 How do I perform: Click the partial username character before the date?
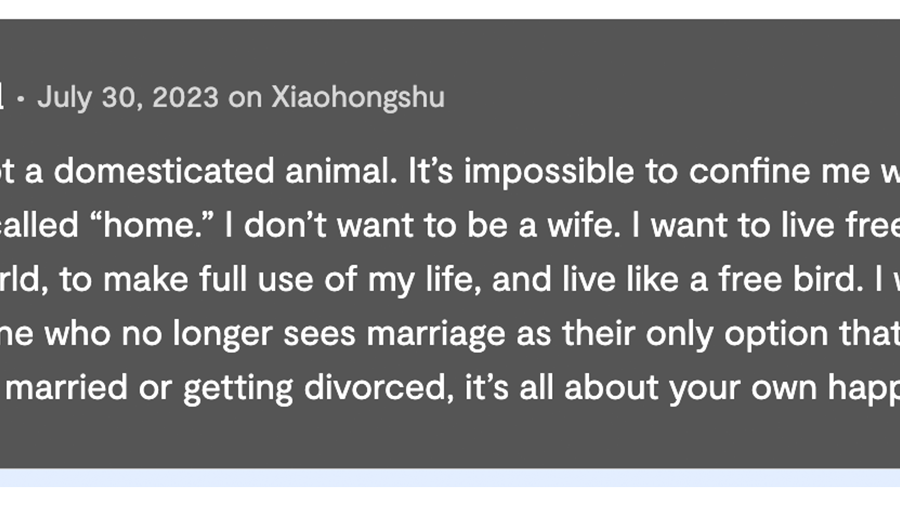(3, 98)
